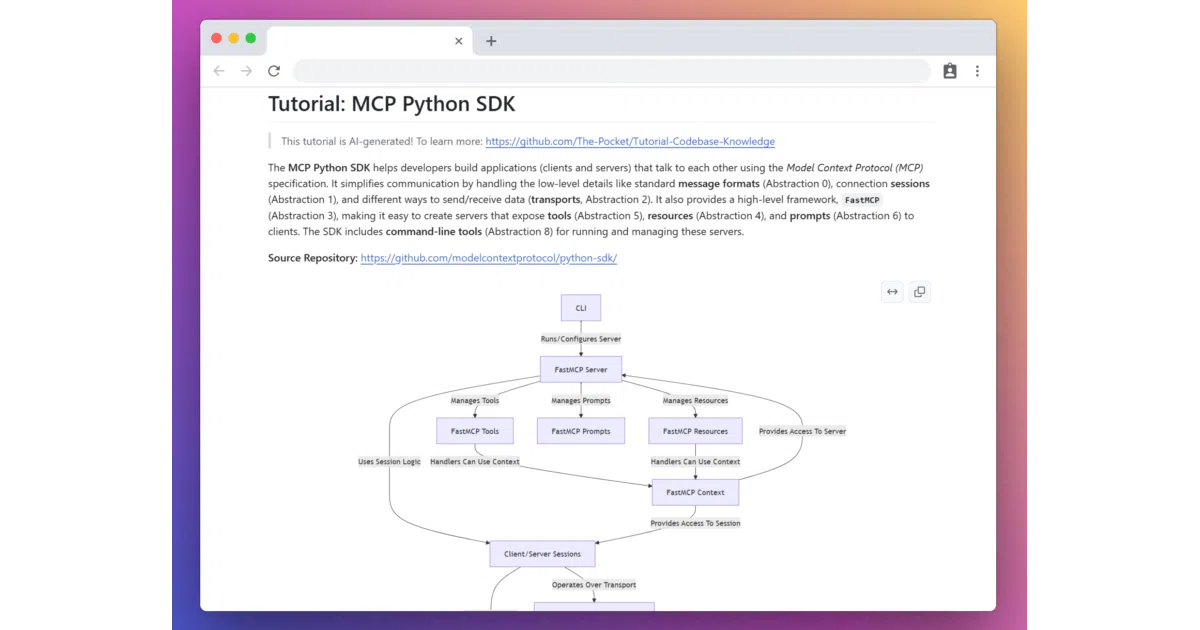Click the 'Manages Prompts' edge label
The image size is (1200, 630).
(x=581, y=400)
